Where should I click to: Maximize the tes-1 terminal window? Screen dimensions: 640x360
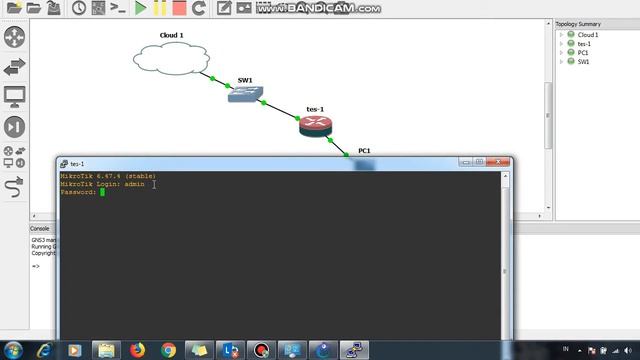(479, 162)
